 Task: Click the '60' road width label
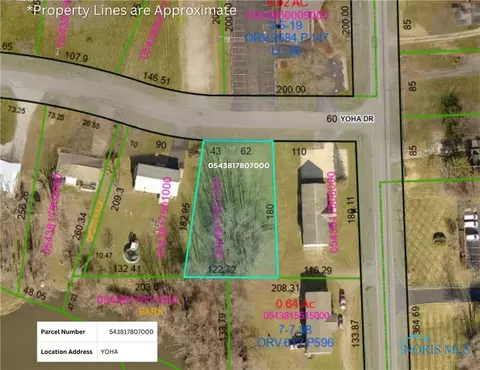click(x=332, y=119)
